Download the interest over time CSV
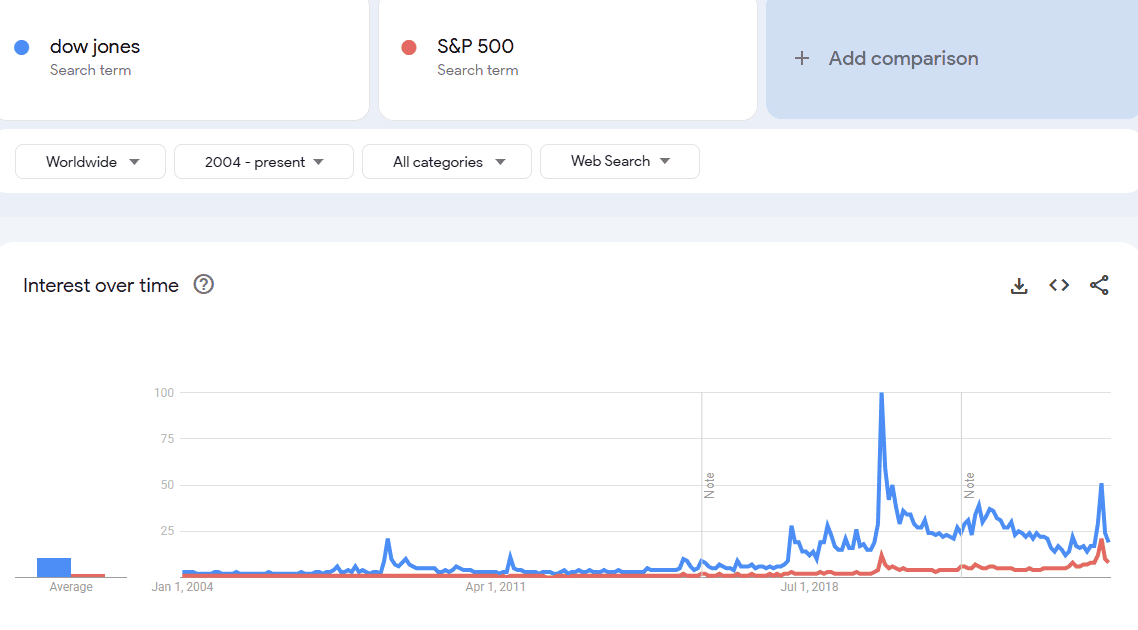Screen dimensions: 1138x630 tap(1019, 285)
